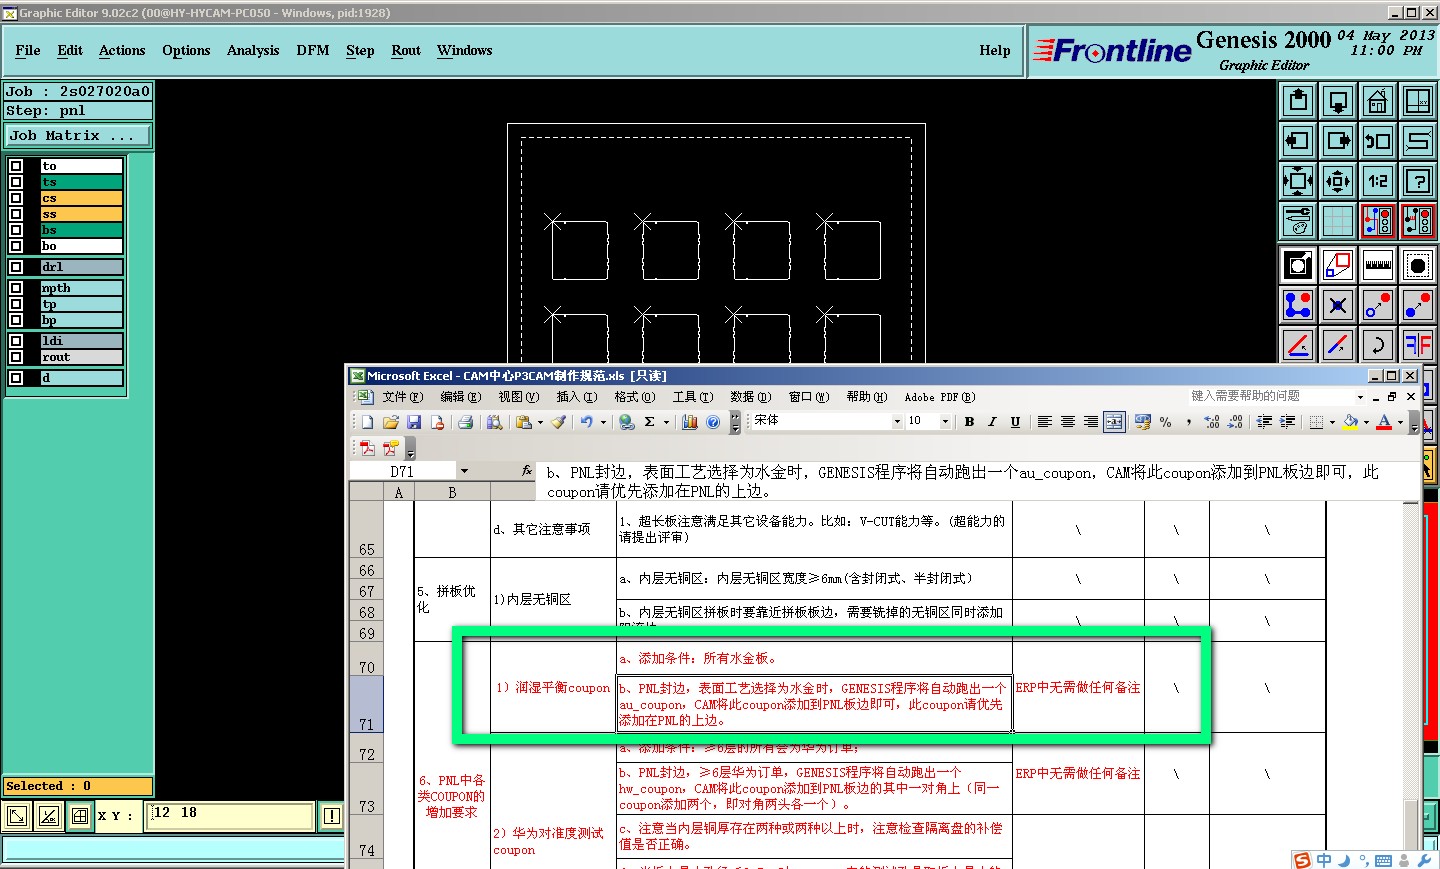Screen dimensions: 1440x869
Task: Select column B header in Excel
Action: click(x=452, y=492)
